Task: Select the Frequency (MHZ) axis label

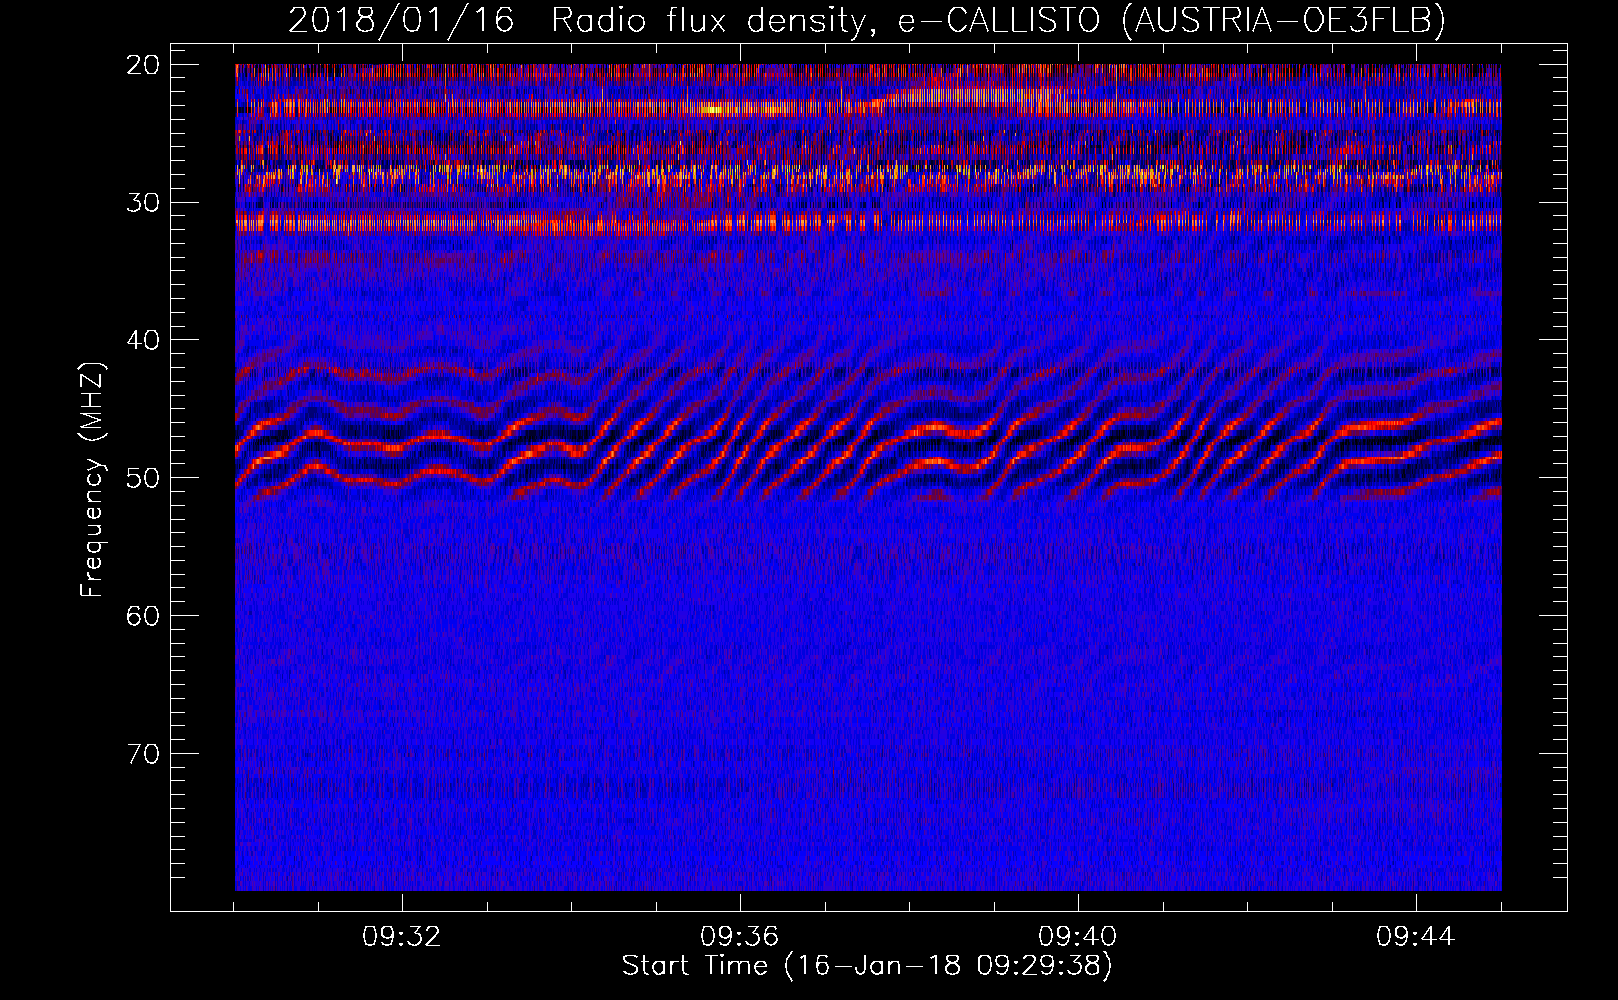Action: click(92, 480)
